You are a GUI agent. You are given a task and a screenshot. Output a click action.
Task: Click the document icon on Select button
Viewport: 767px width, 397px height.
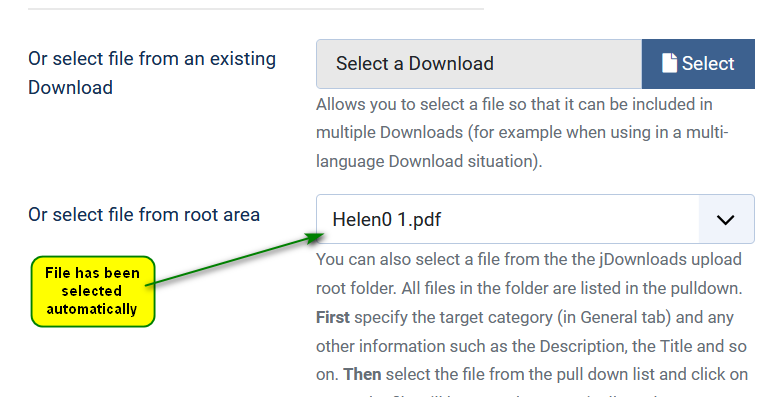click(x=669, y=63)
